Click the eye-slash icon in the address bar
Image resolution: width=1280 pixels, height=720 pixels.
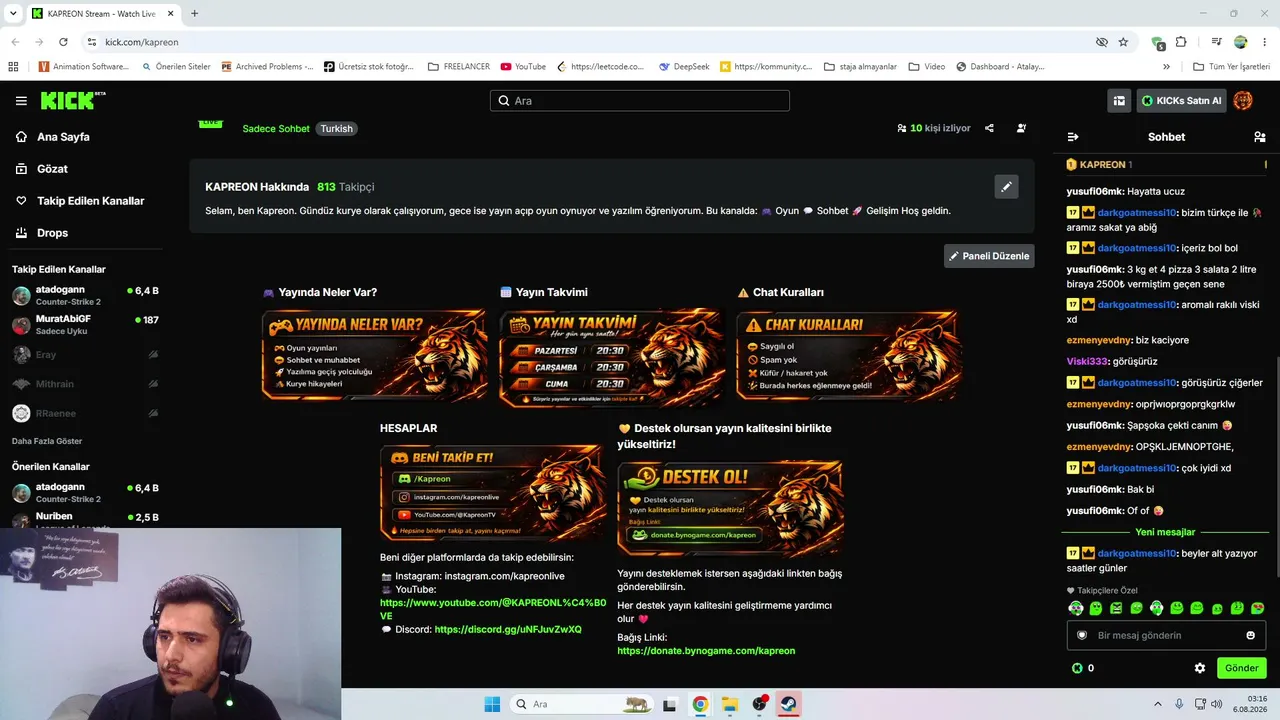coord(1101,42)
